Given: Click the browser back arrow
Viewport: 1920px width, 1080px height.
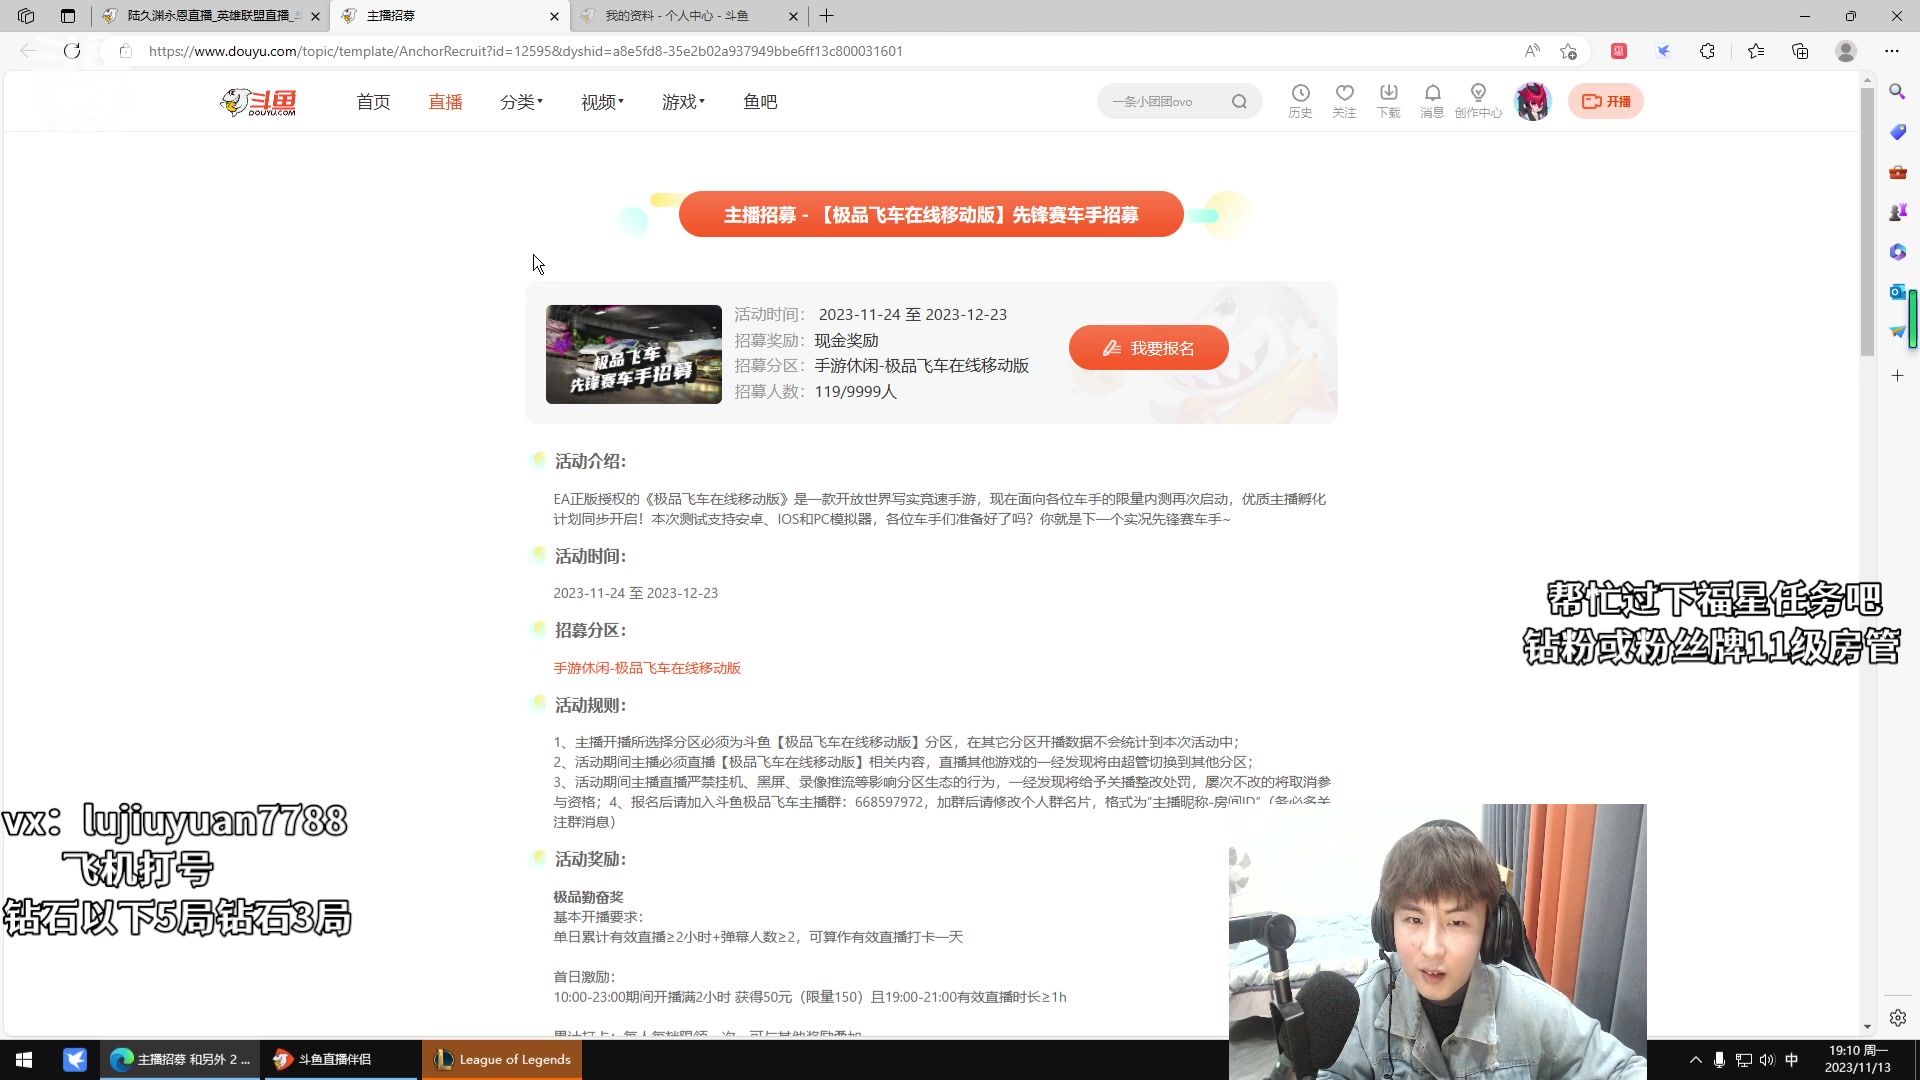Looking at the screenshot, I should coord(28,51).
